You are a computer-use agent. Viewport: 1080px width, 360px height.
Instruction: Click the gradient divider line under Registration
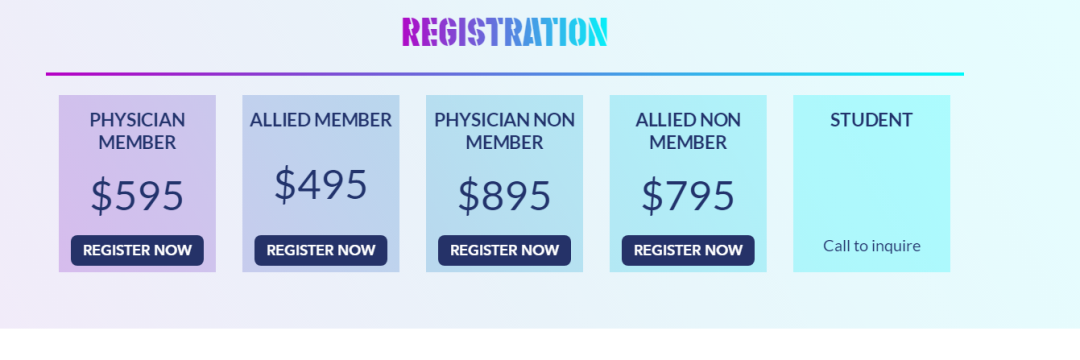(x=505, y=74)
